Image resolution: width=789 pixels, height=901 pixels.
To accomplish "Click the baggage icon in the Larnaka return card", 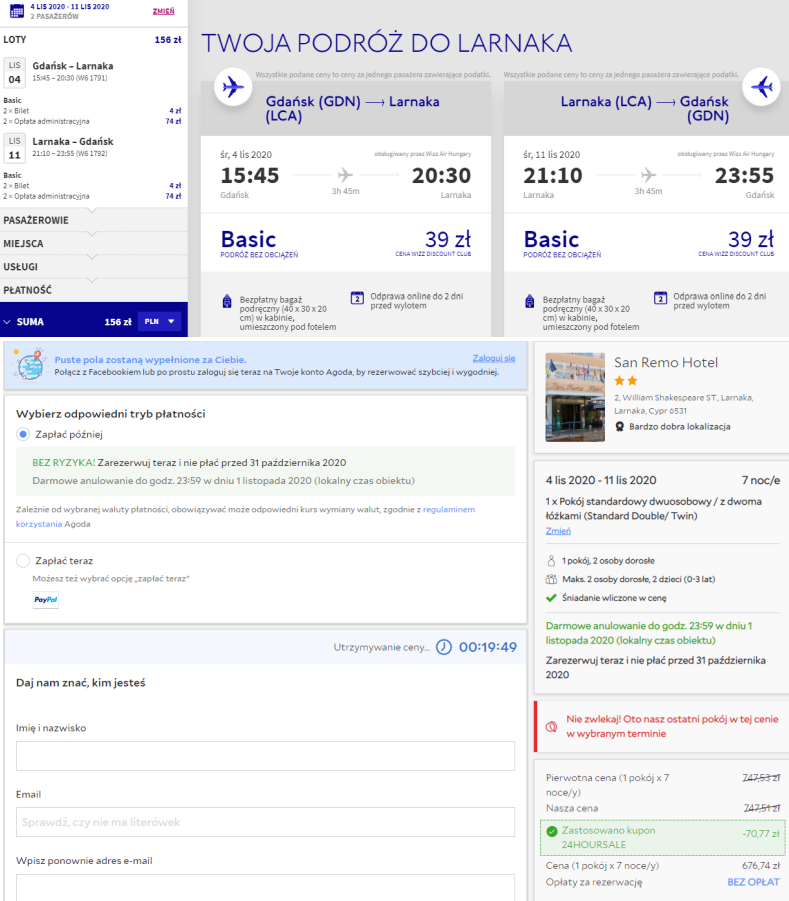I will 530,301.
